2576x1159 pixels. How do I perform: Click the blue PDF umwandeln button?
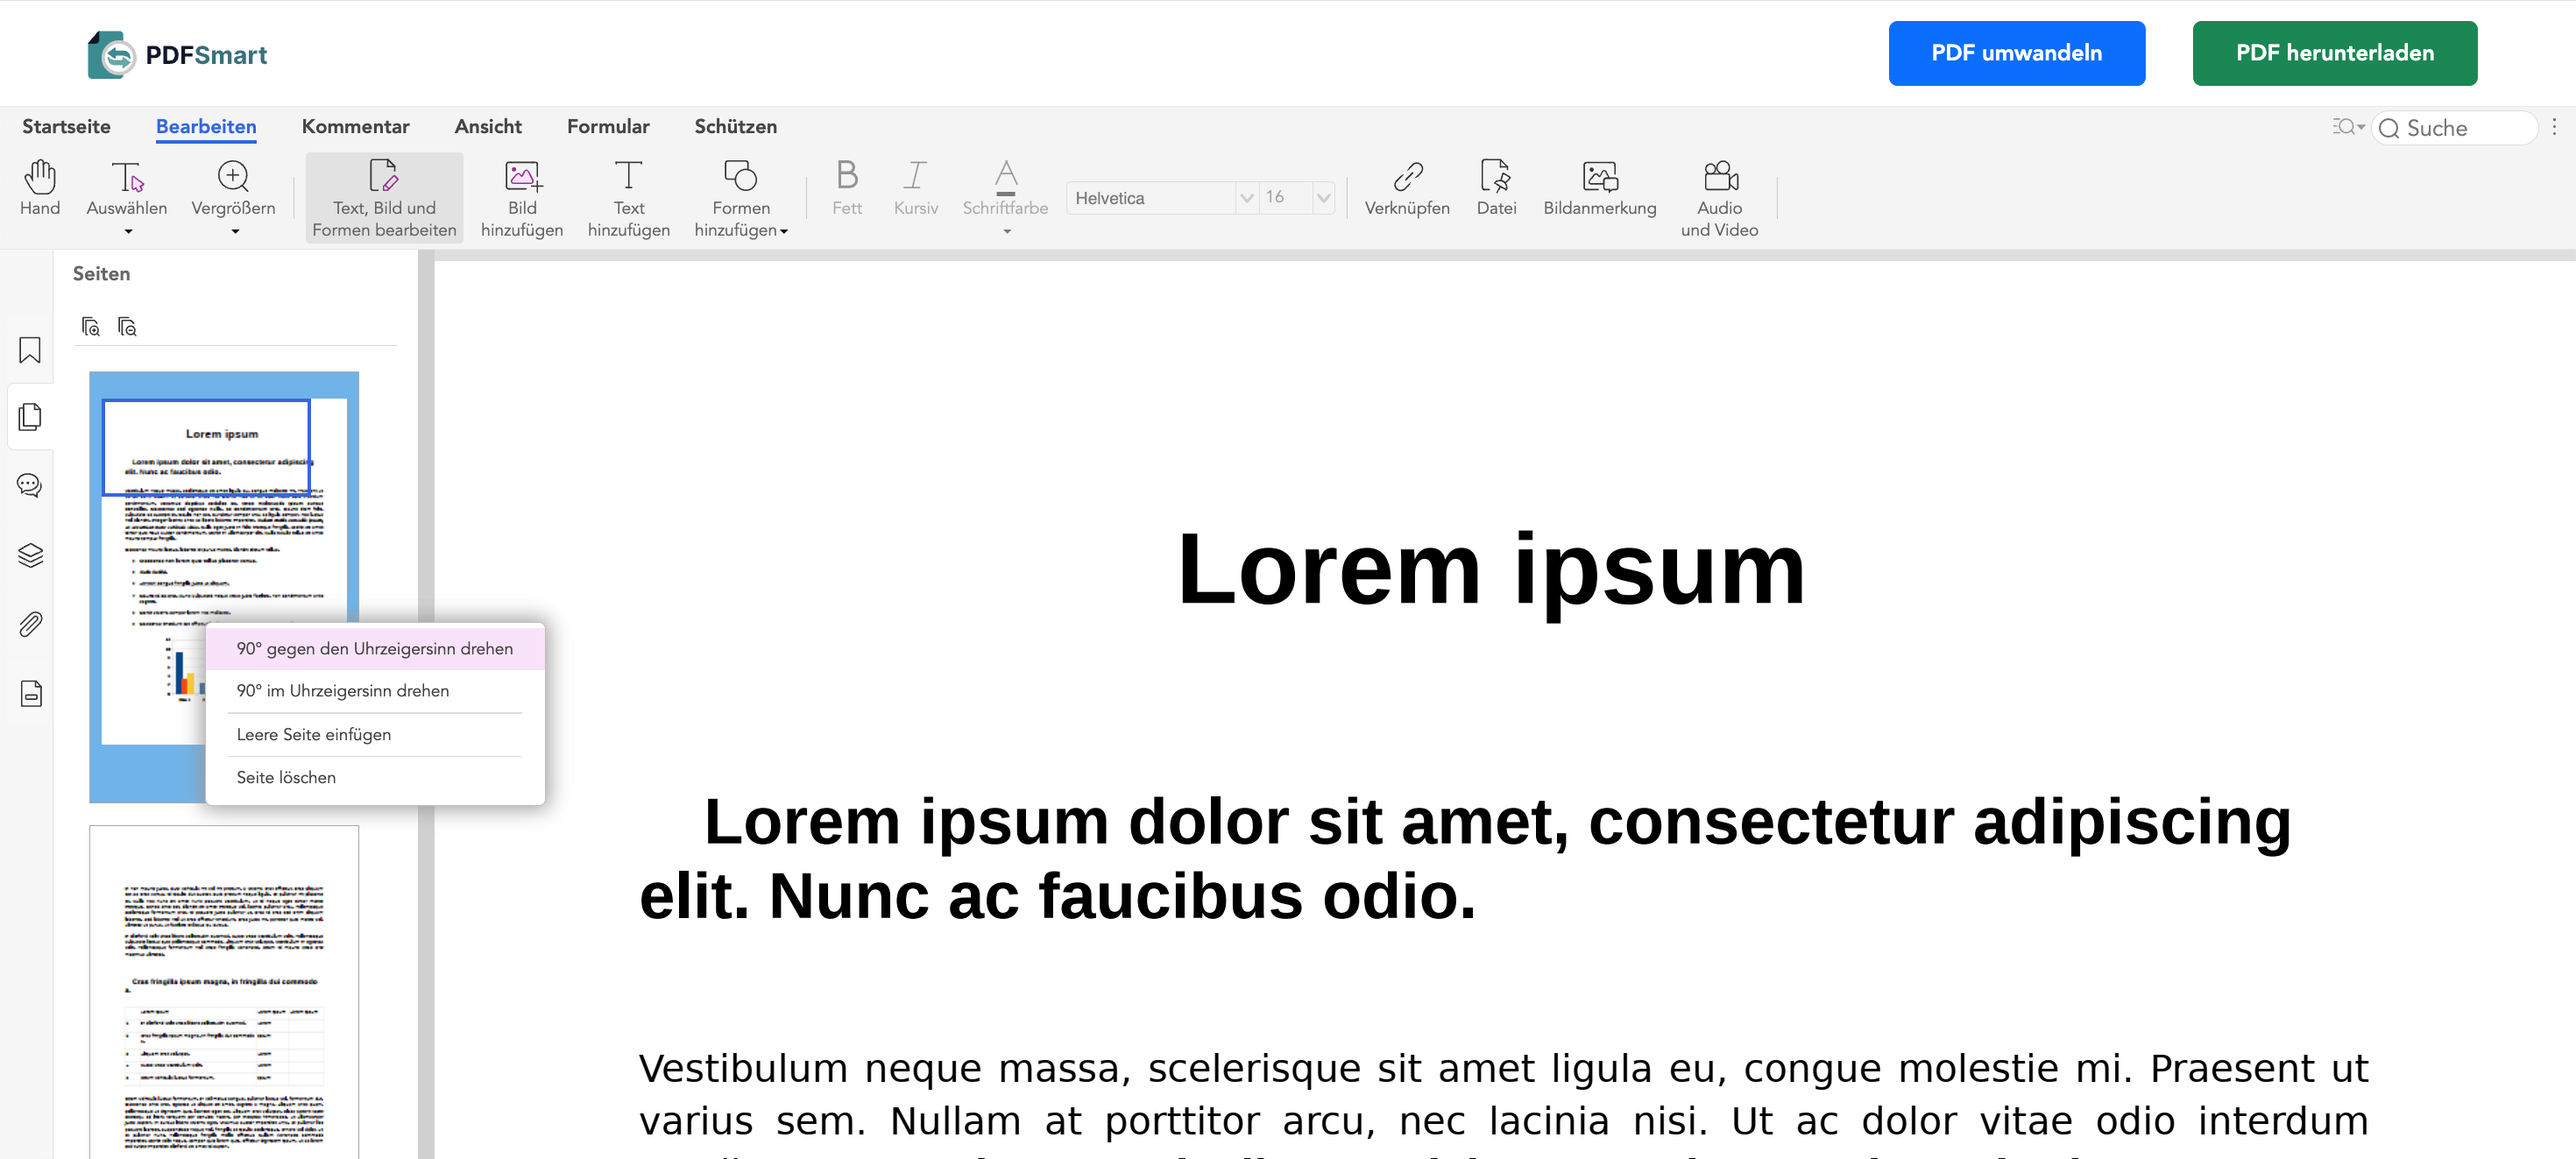click(2017, 53)
